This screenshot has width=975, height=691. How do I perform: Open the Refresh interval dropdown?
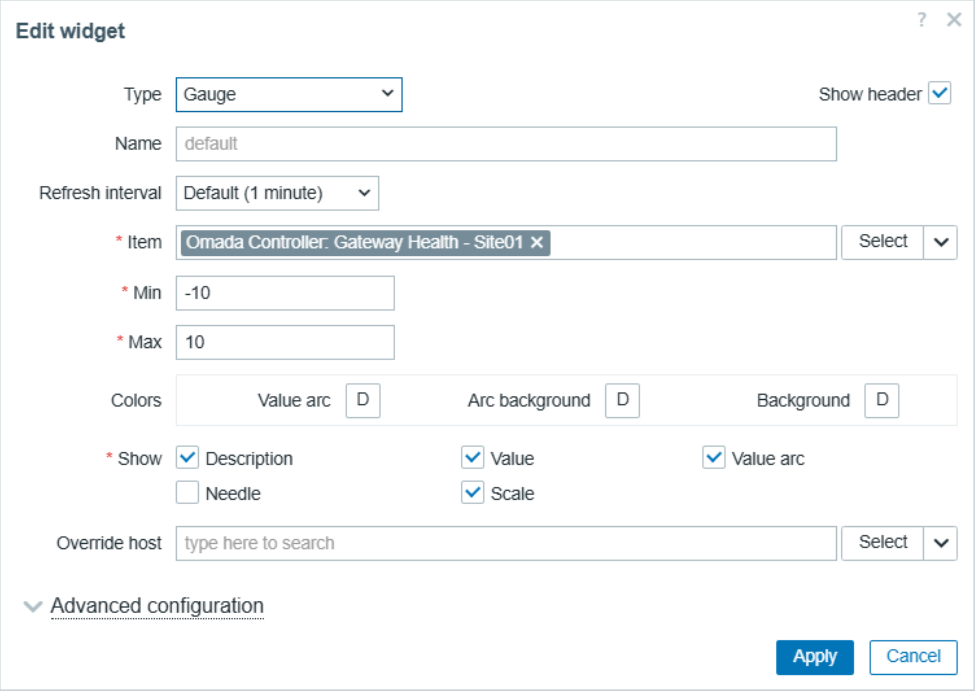coord(277,193)
